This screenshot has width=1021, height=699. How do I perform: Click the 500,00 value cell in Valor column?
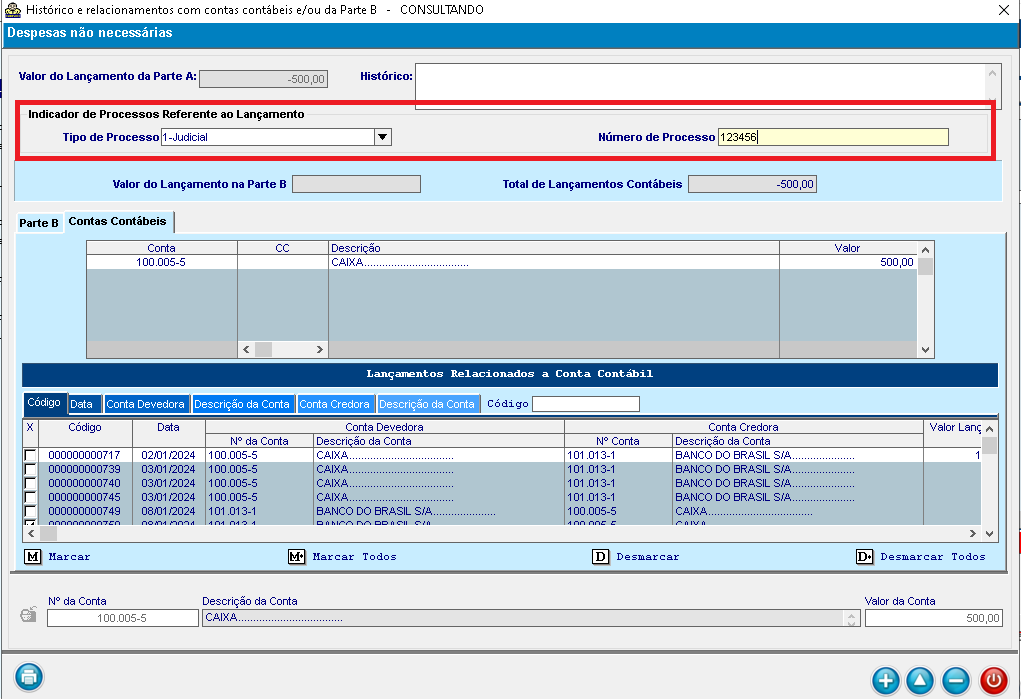click(x=848, y=262)
